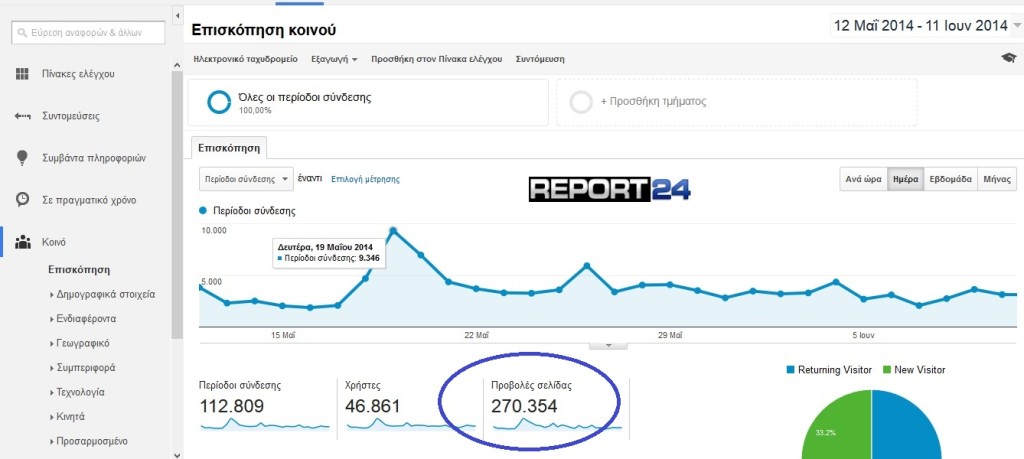Image resolution: width=1024 pixels, height=459 pixels.
Task: Click the Προβολές σελίδας 270.354 metric
Action: click(531, 398)
